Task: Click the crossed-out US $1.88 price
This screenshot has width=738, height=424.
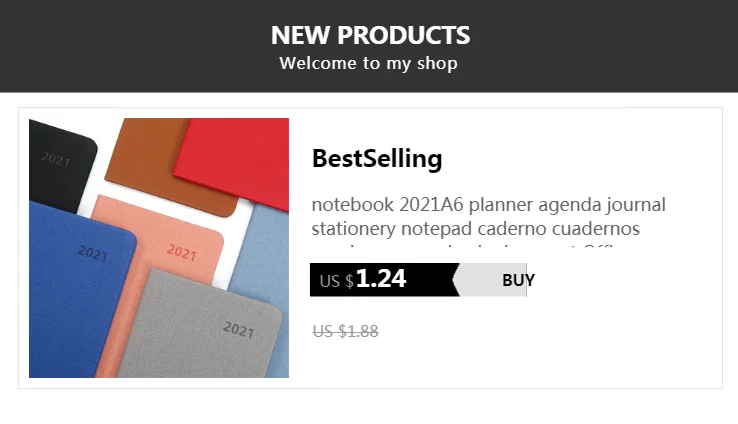Action: pyautogui.click(x=345, y=331)
